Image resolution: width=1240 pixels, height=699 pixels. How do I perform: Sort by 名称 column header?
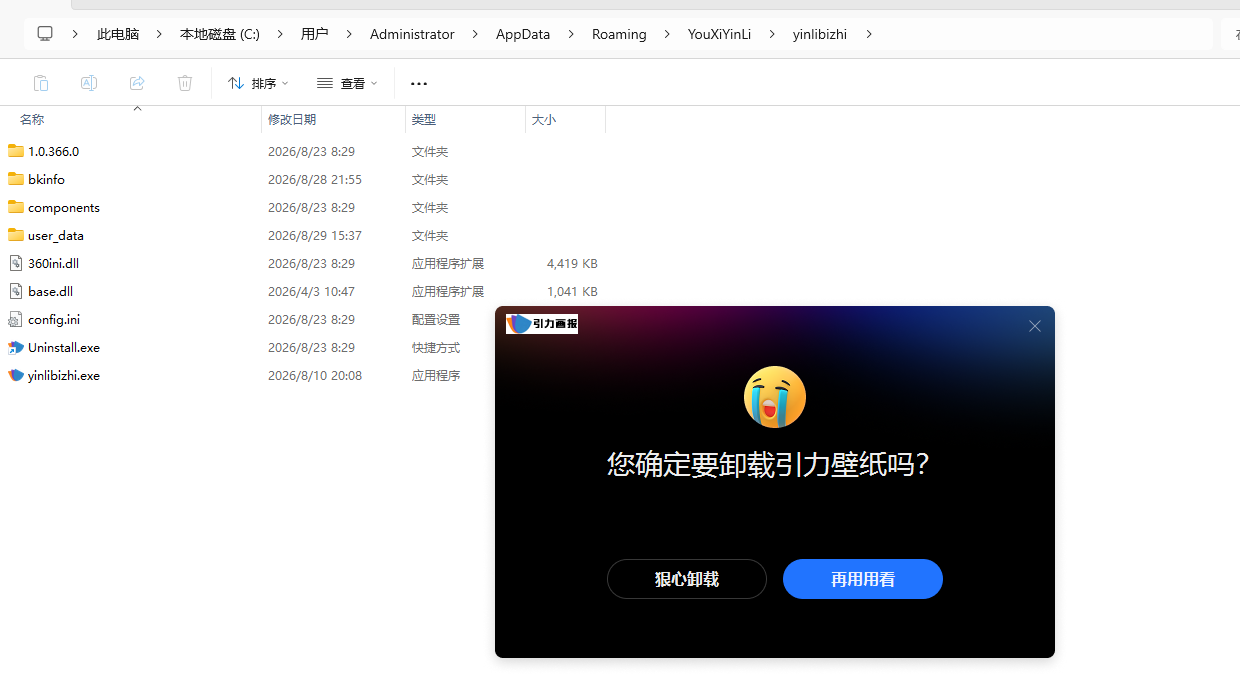click(32, 119)
